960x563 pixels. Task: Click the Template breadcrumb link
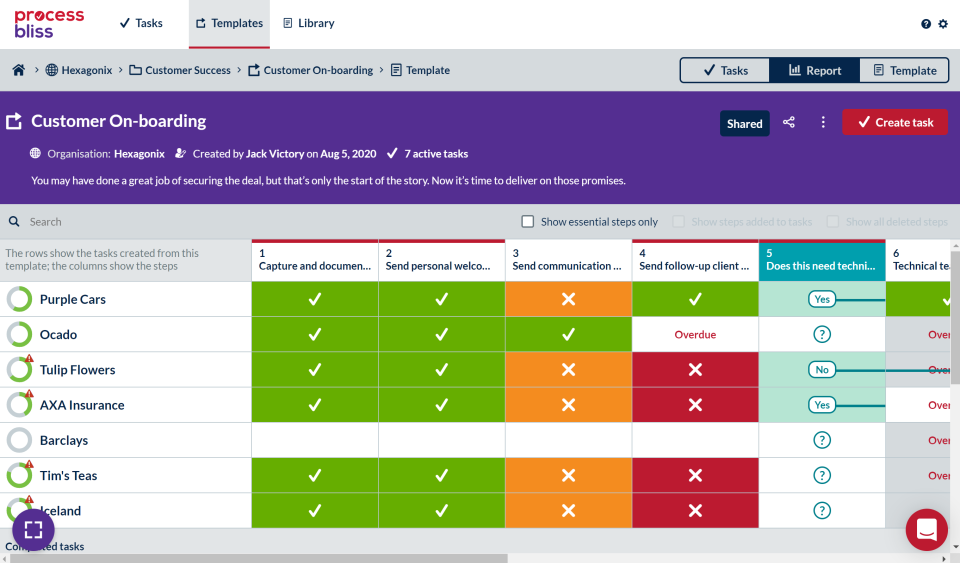point(421,70)
